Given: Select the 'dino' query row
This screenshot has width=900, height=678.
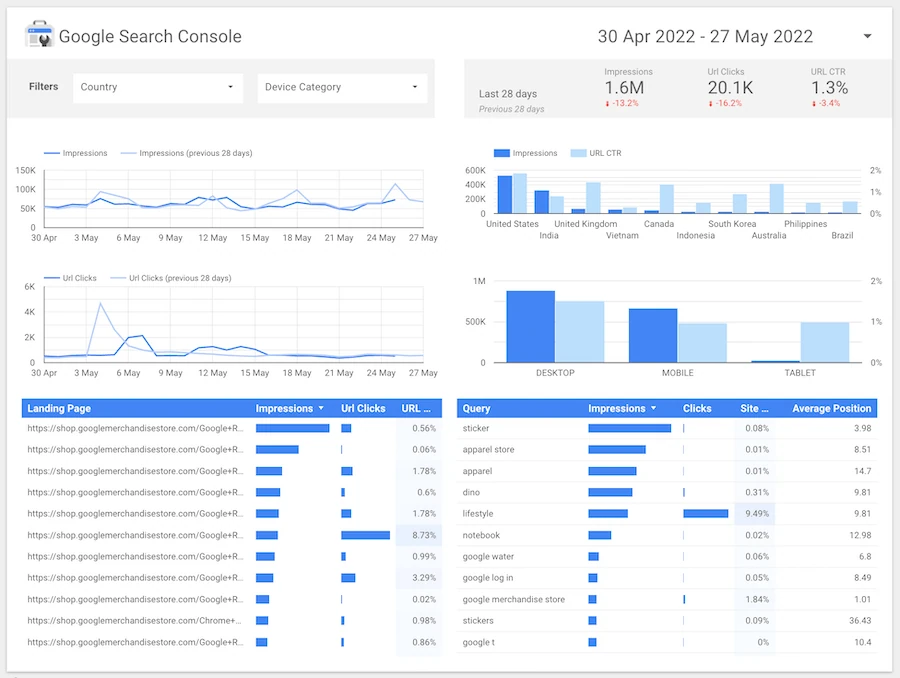Looking at the screenshot, I should [667, 493].
